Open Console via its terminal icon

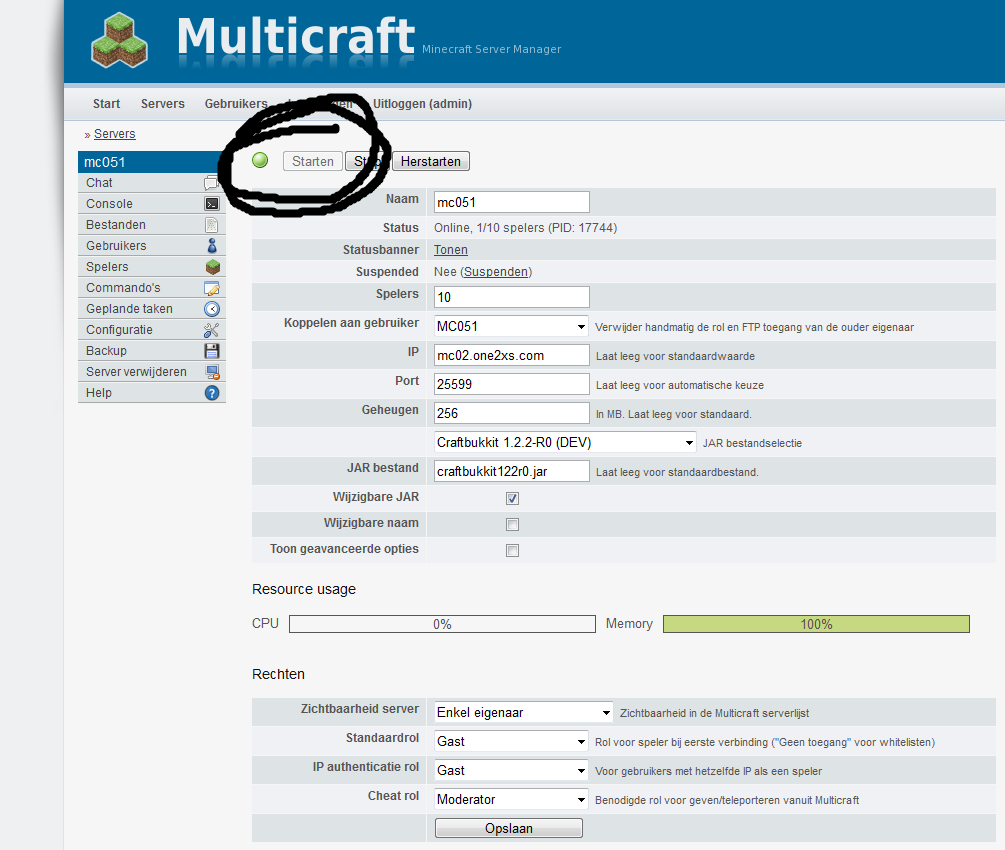[212, 204]
